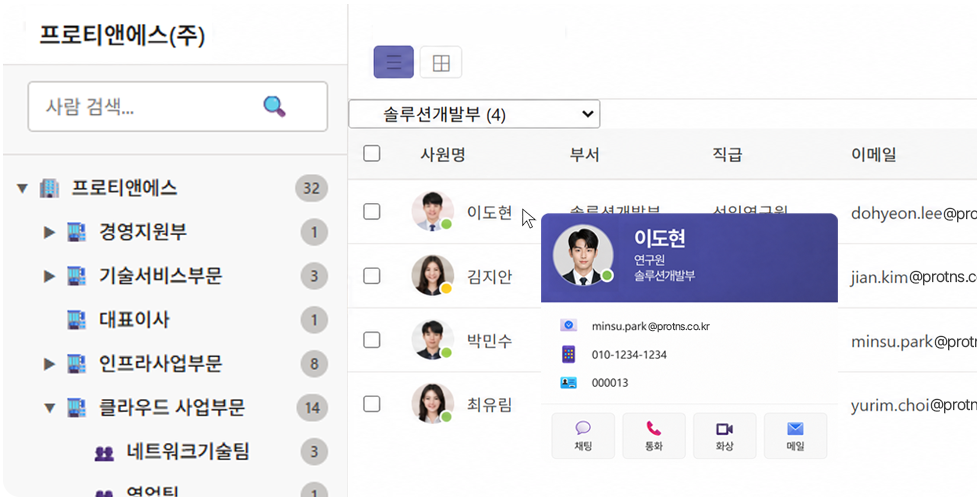Click the phone icon beside 010-1234-1234
Screen dimensions: 980x500
click(x=568, y=354)
